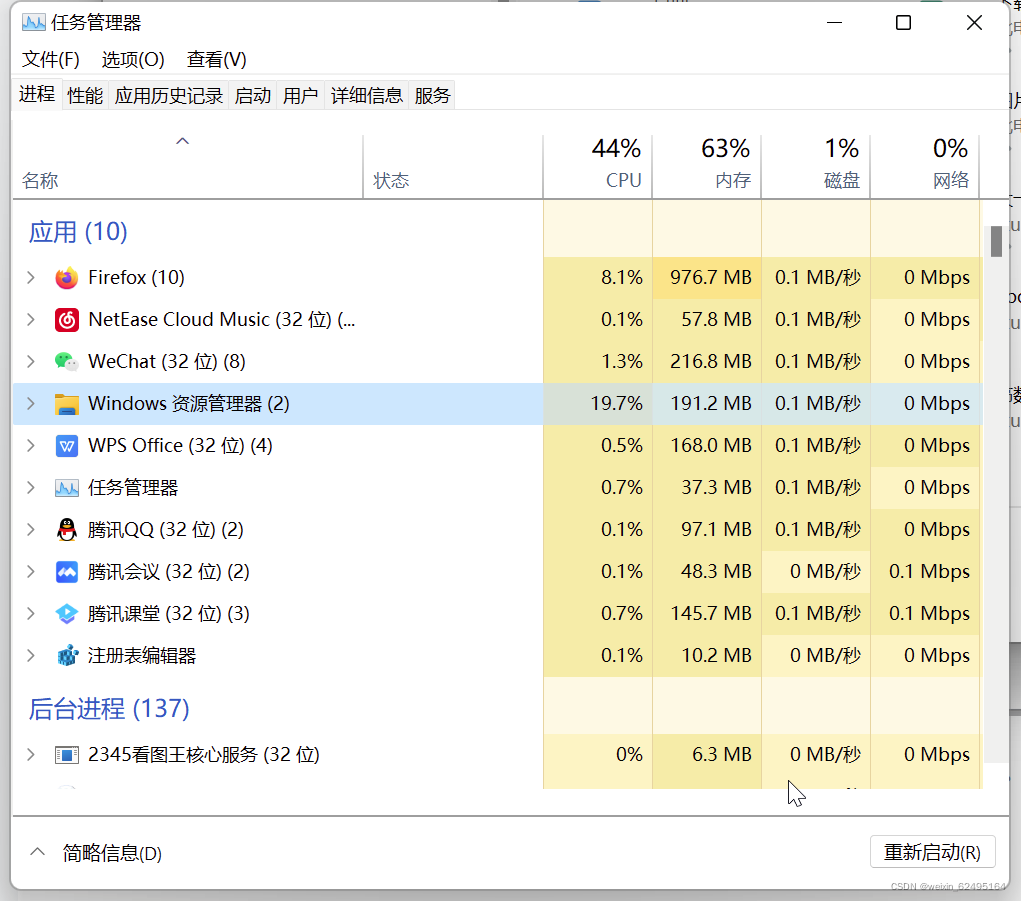
Task: Click the 2345看图王核心服务 icon
Action: point(66,755)
